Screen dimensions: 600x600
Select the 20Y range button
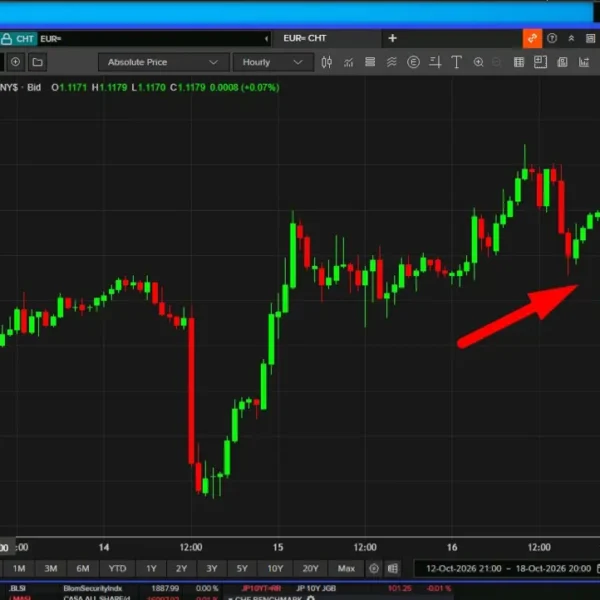(310, 568)
